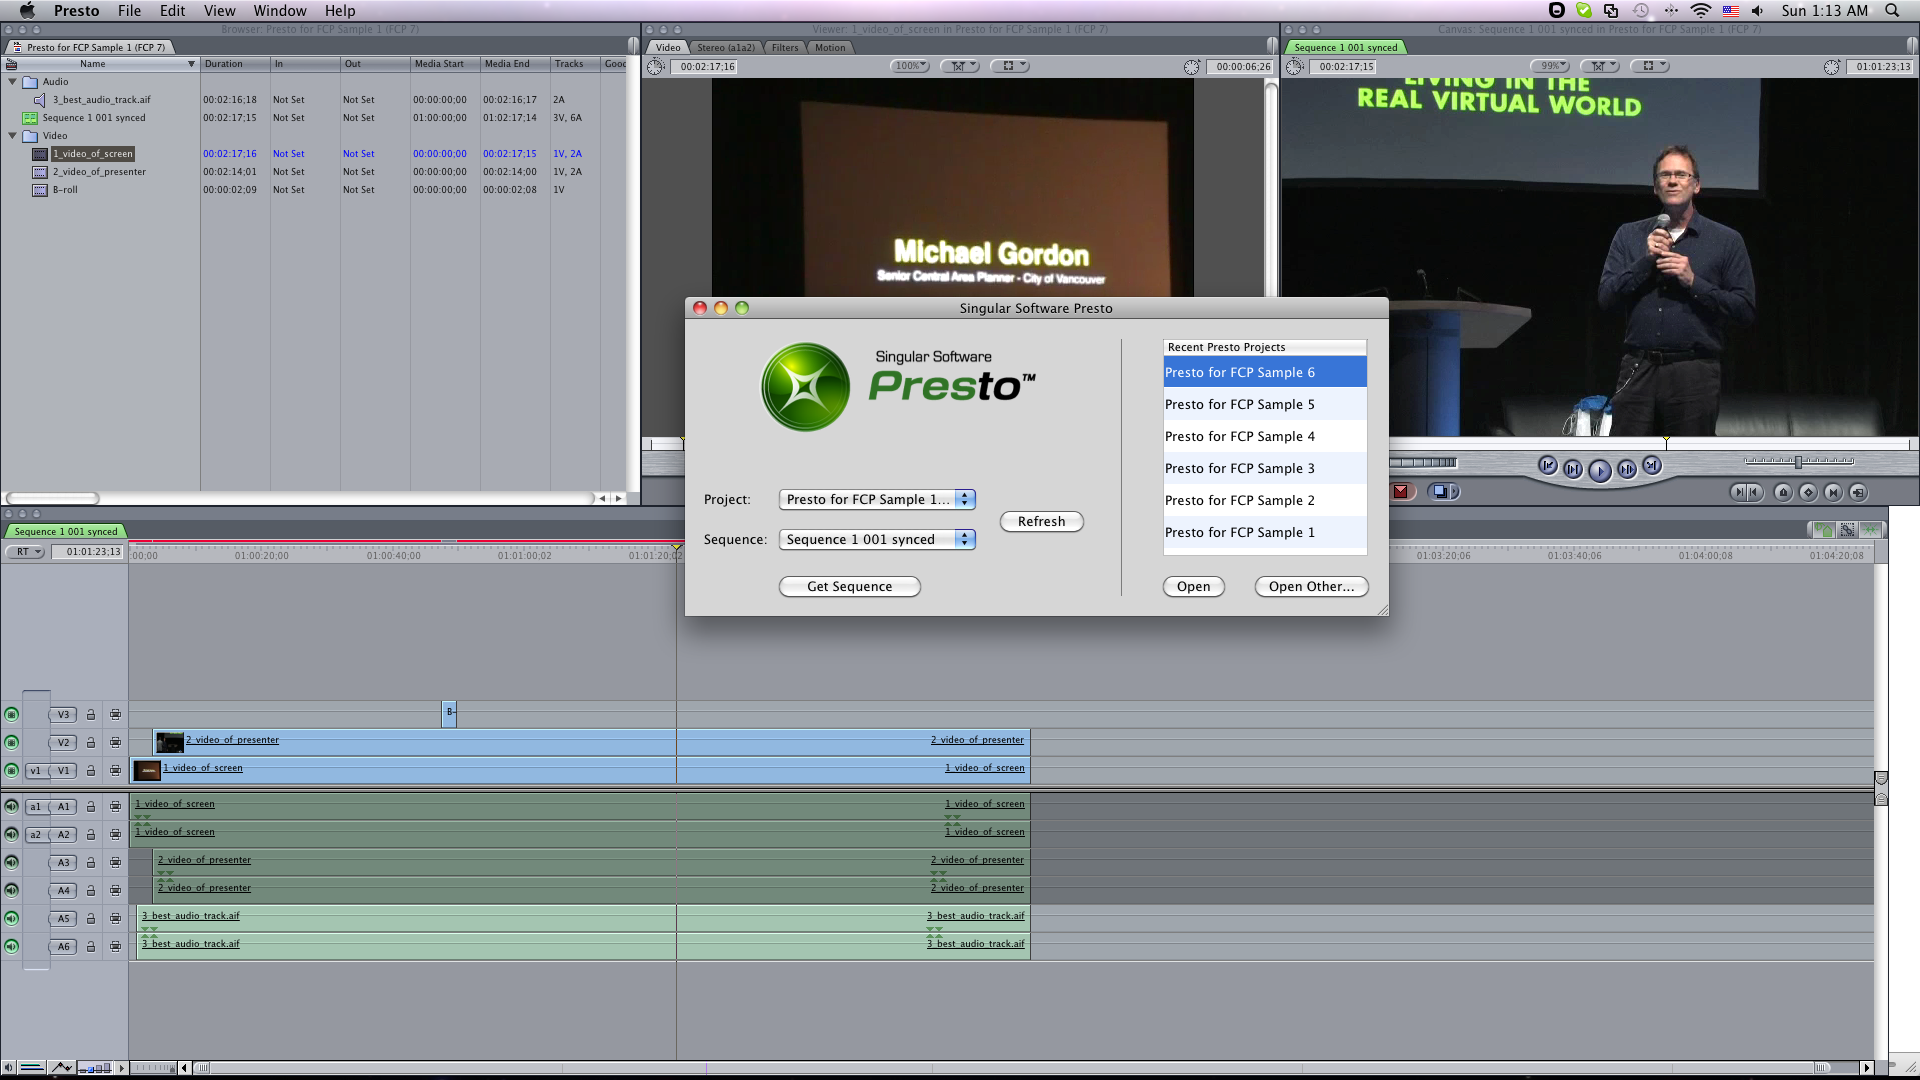The width and height of the screenshot is (1920, 1080).
Task: Click Go to Previous Edit in Canvas
Action: [1547, 466]
